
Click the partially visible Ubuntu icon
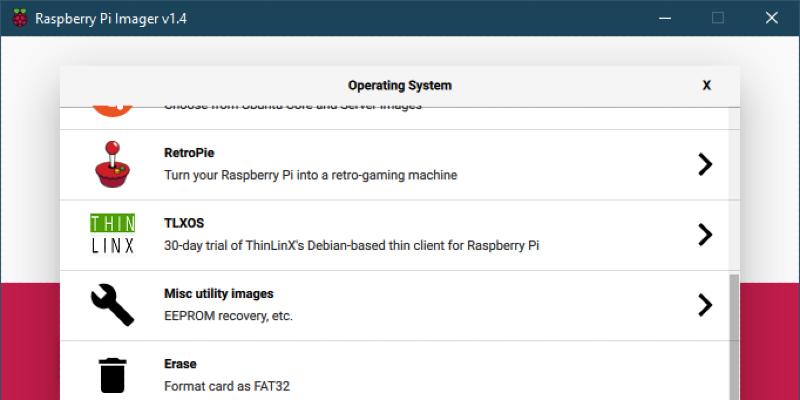(113, 111)
